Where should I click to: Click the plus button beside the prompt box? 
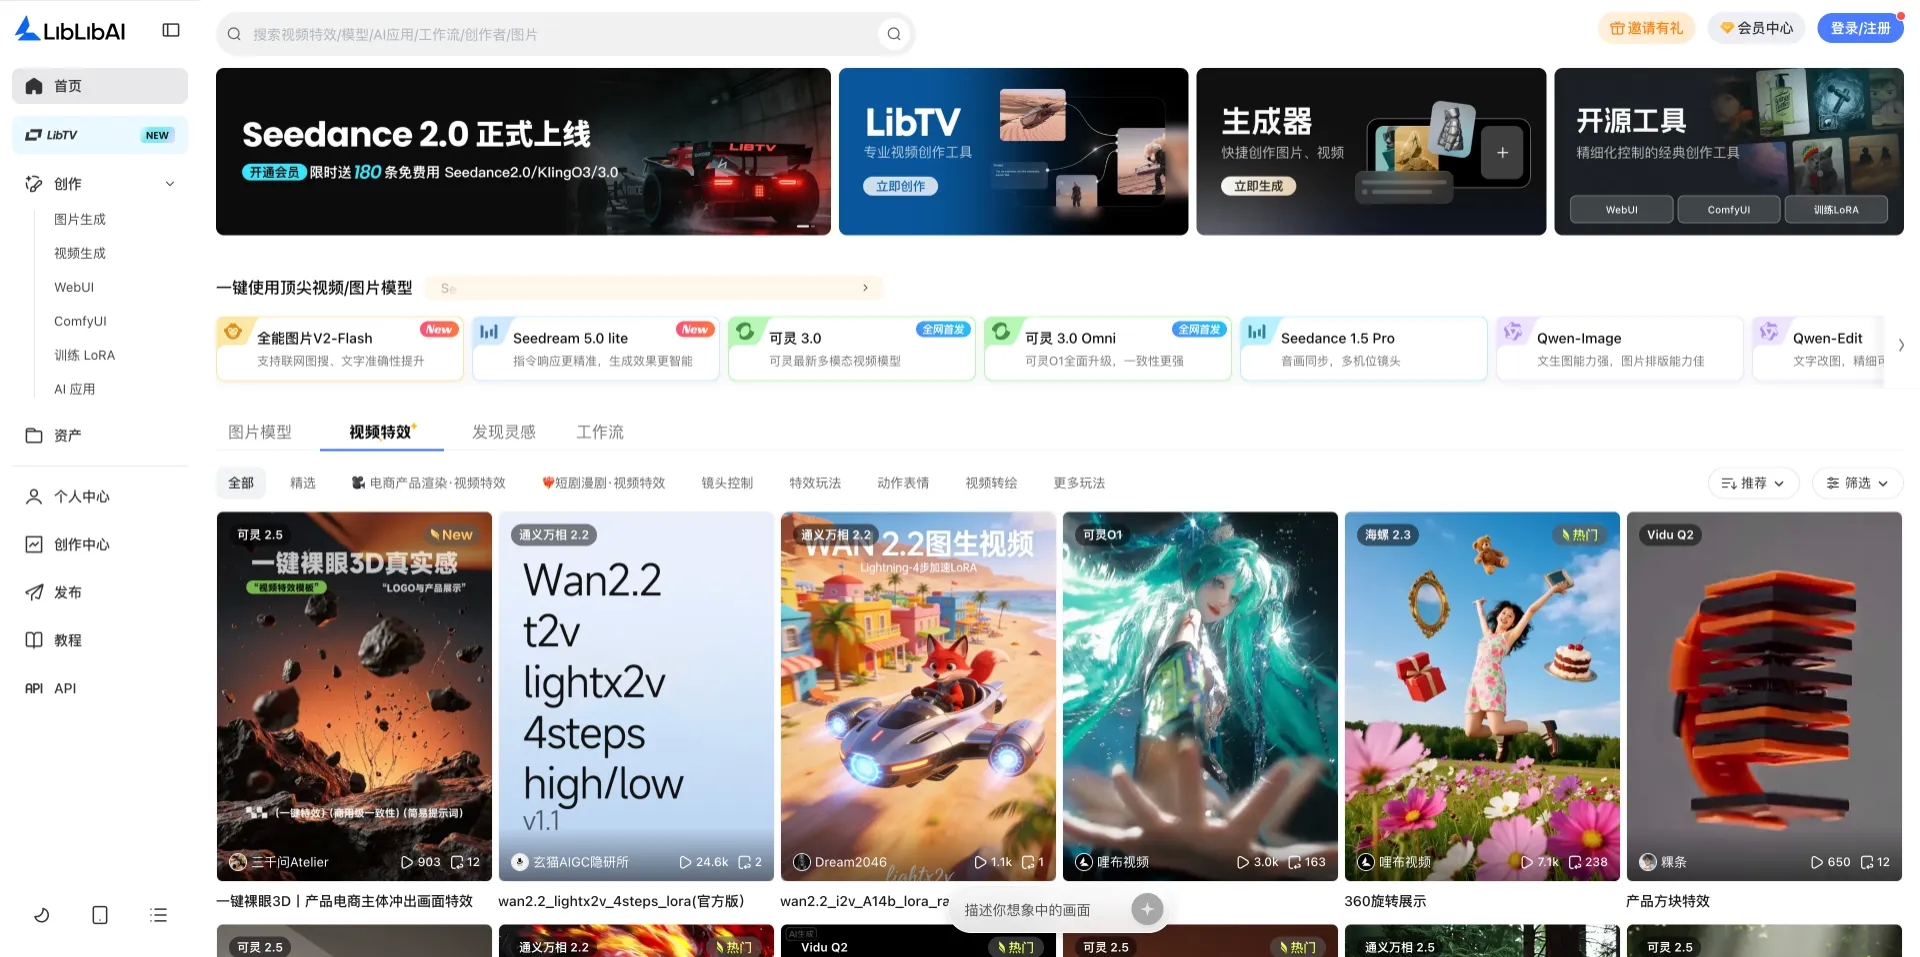[1147, 909]
